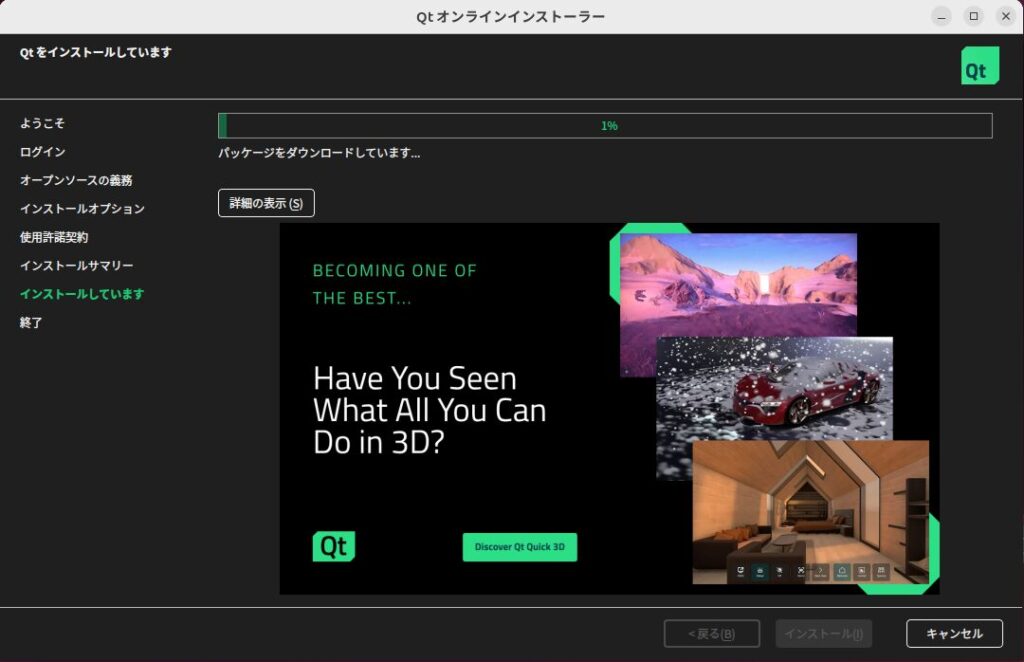The height and width of the screenshot is (662, 1024).
Task: Maximize the Qt installer window
Action: click(973, 16)
